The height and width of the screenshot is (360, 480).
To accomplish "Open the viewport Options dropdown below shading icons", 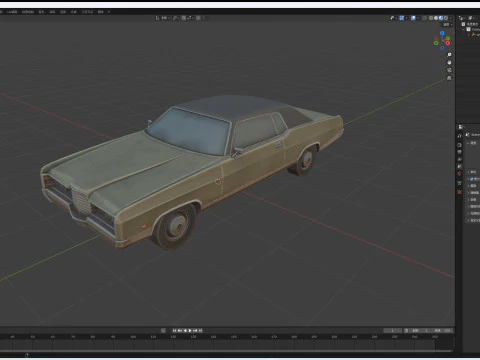I will [x=447, y=25].
